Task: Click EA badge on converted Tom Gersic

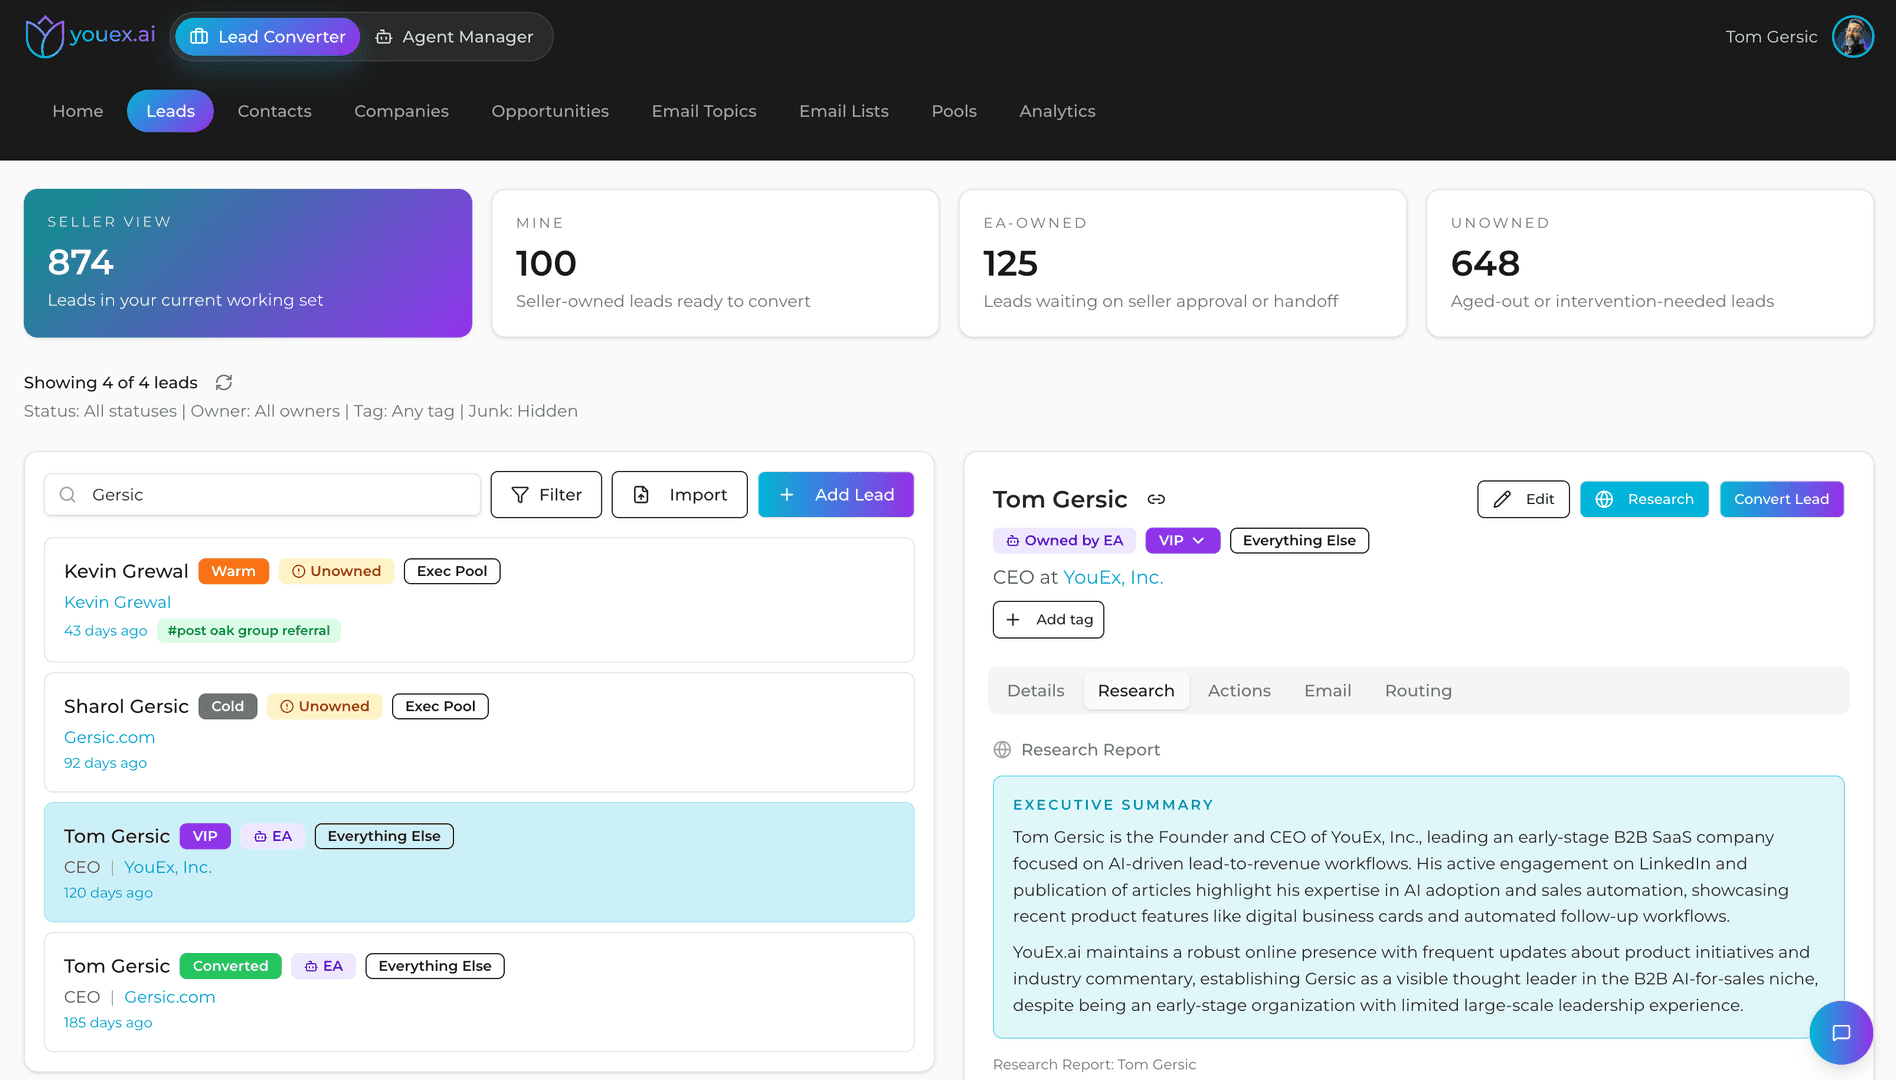Action: coord(323,966)
